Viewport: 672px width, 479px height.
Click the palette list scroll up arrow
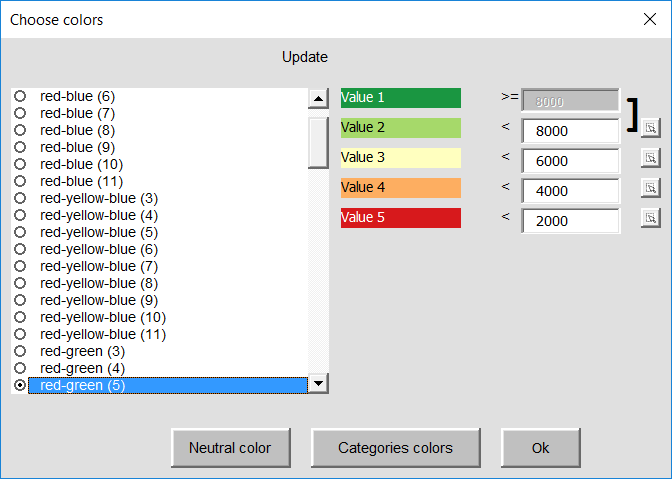(x=318, y=99)
